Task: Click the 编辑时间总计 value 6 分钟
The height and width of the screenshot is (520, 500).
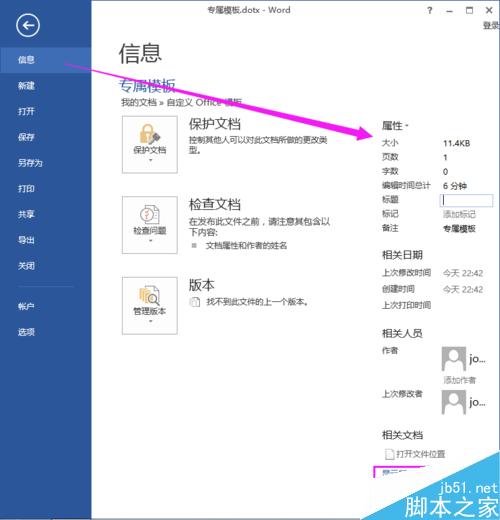Action: click(455, 186)
